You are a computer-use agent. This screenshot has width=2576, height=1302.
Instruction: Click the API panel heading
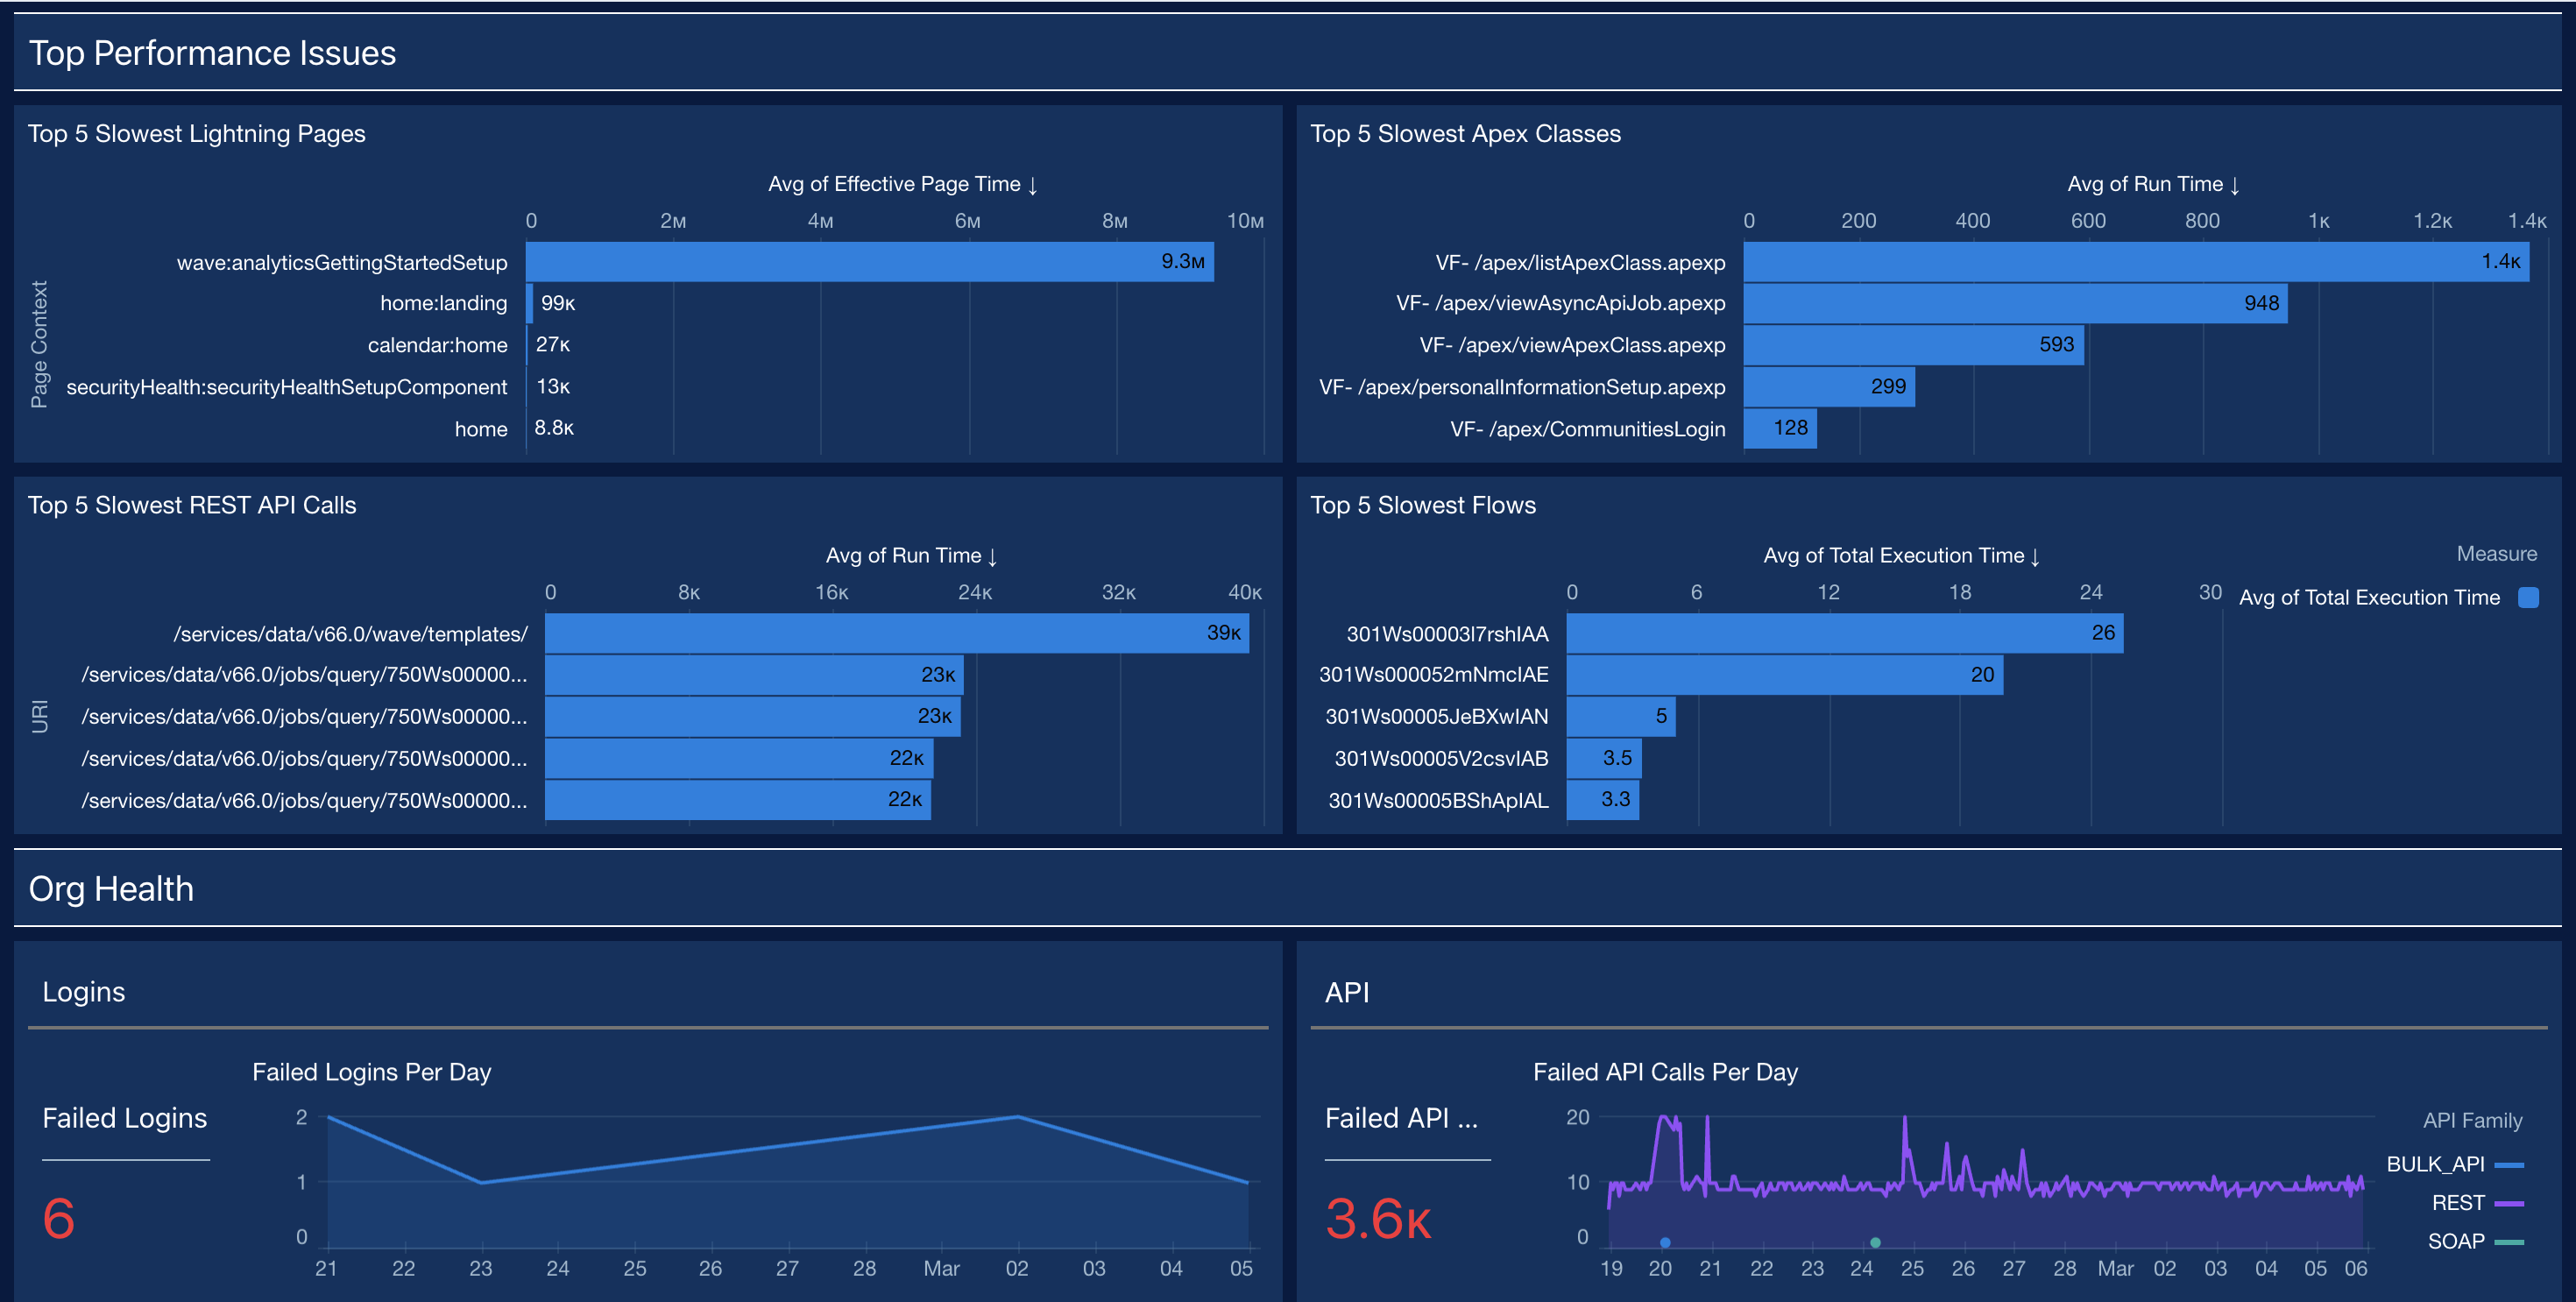tap(1347, 992)
